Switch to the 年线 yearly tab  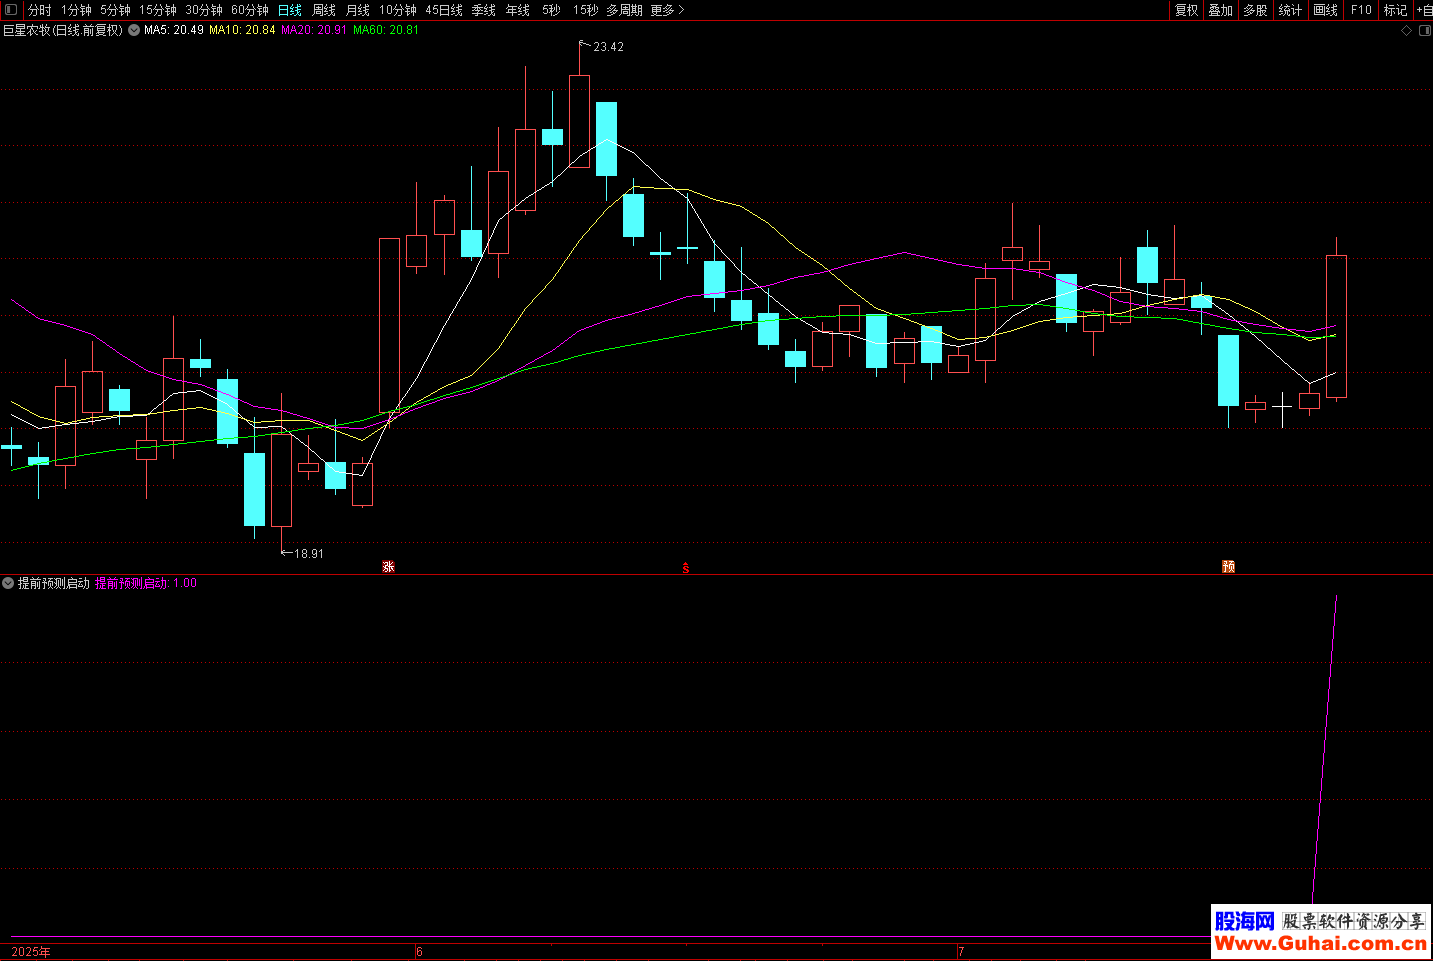coord(518,10)
